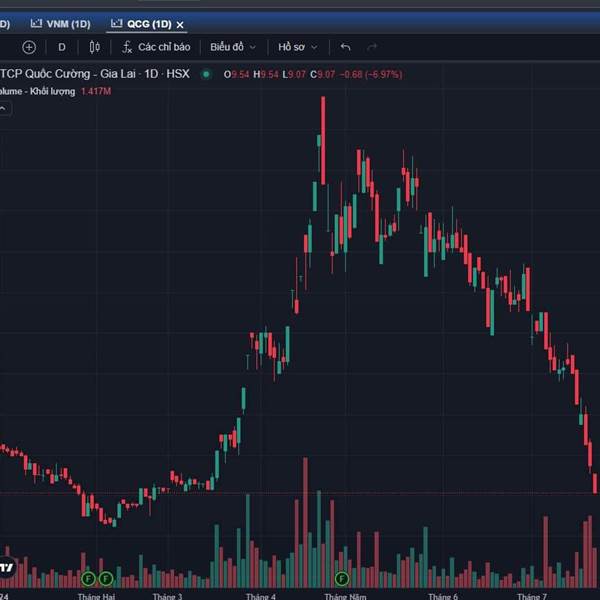Expand the Hồ sơ dropdown
The height and width of the screenshot is (600, 600).
pyautogui.click(x=298, y=47)
